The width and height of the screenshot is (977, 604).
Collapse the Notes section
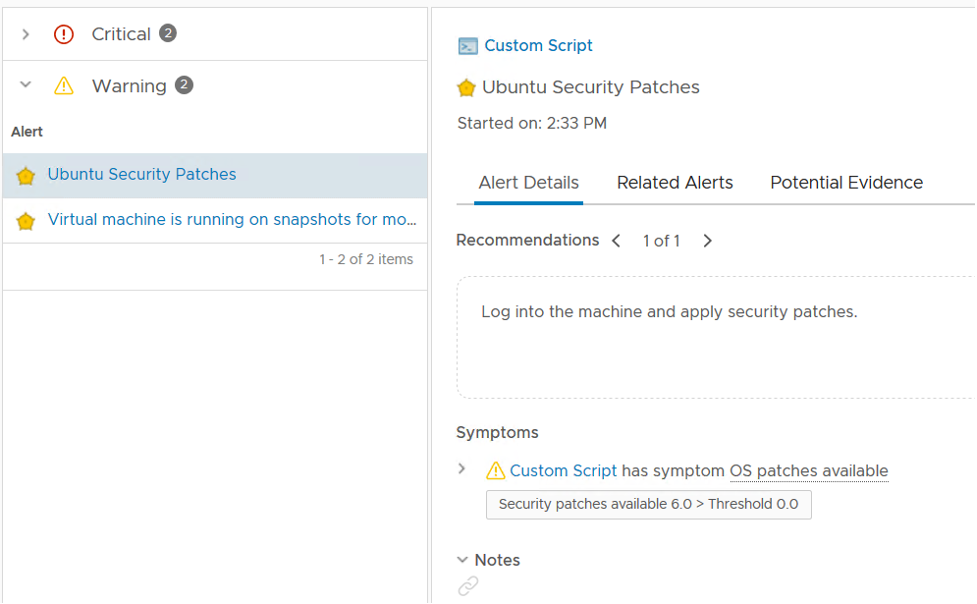coord(462,560)
